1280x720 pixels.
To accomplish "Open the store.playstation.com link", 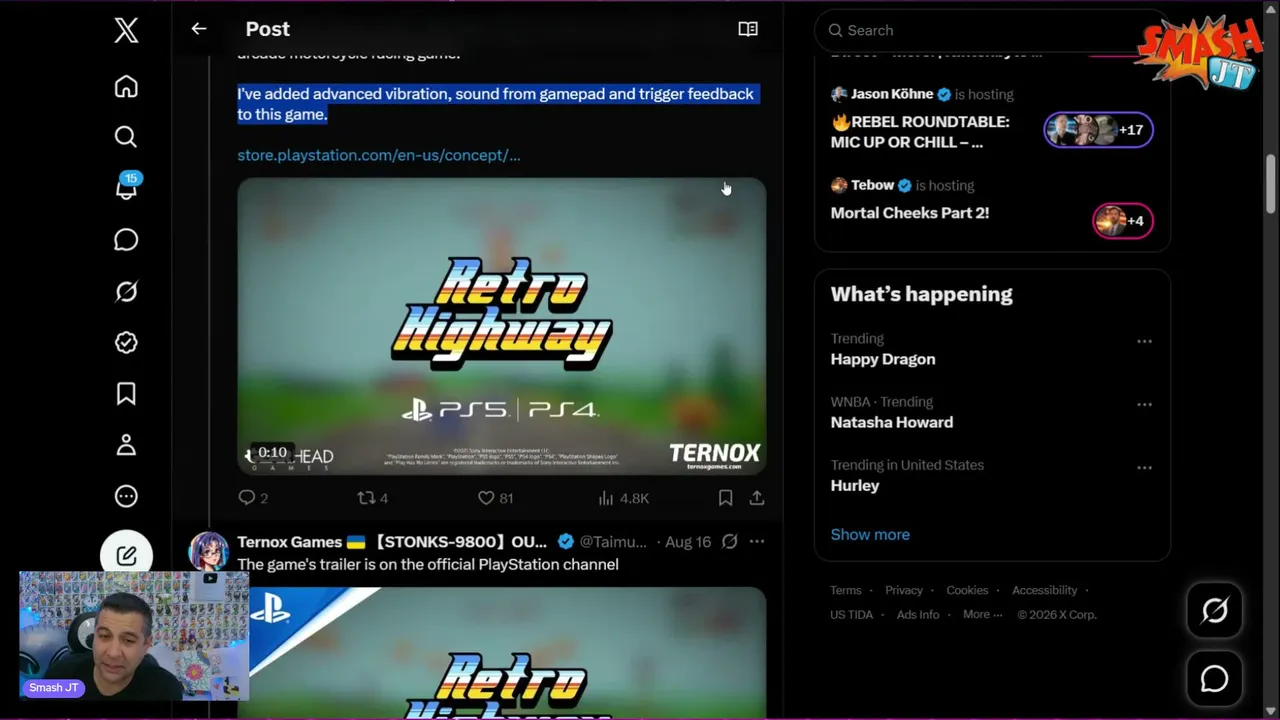I will coord(379,155).
